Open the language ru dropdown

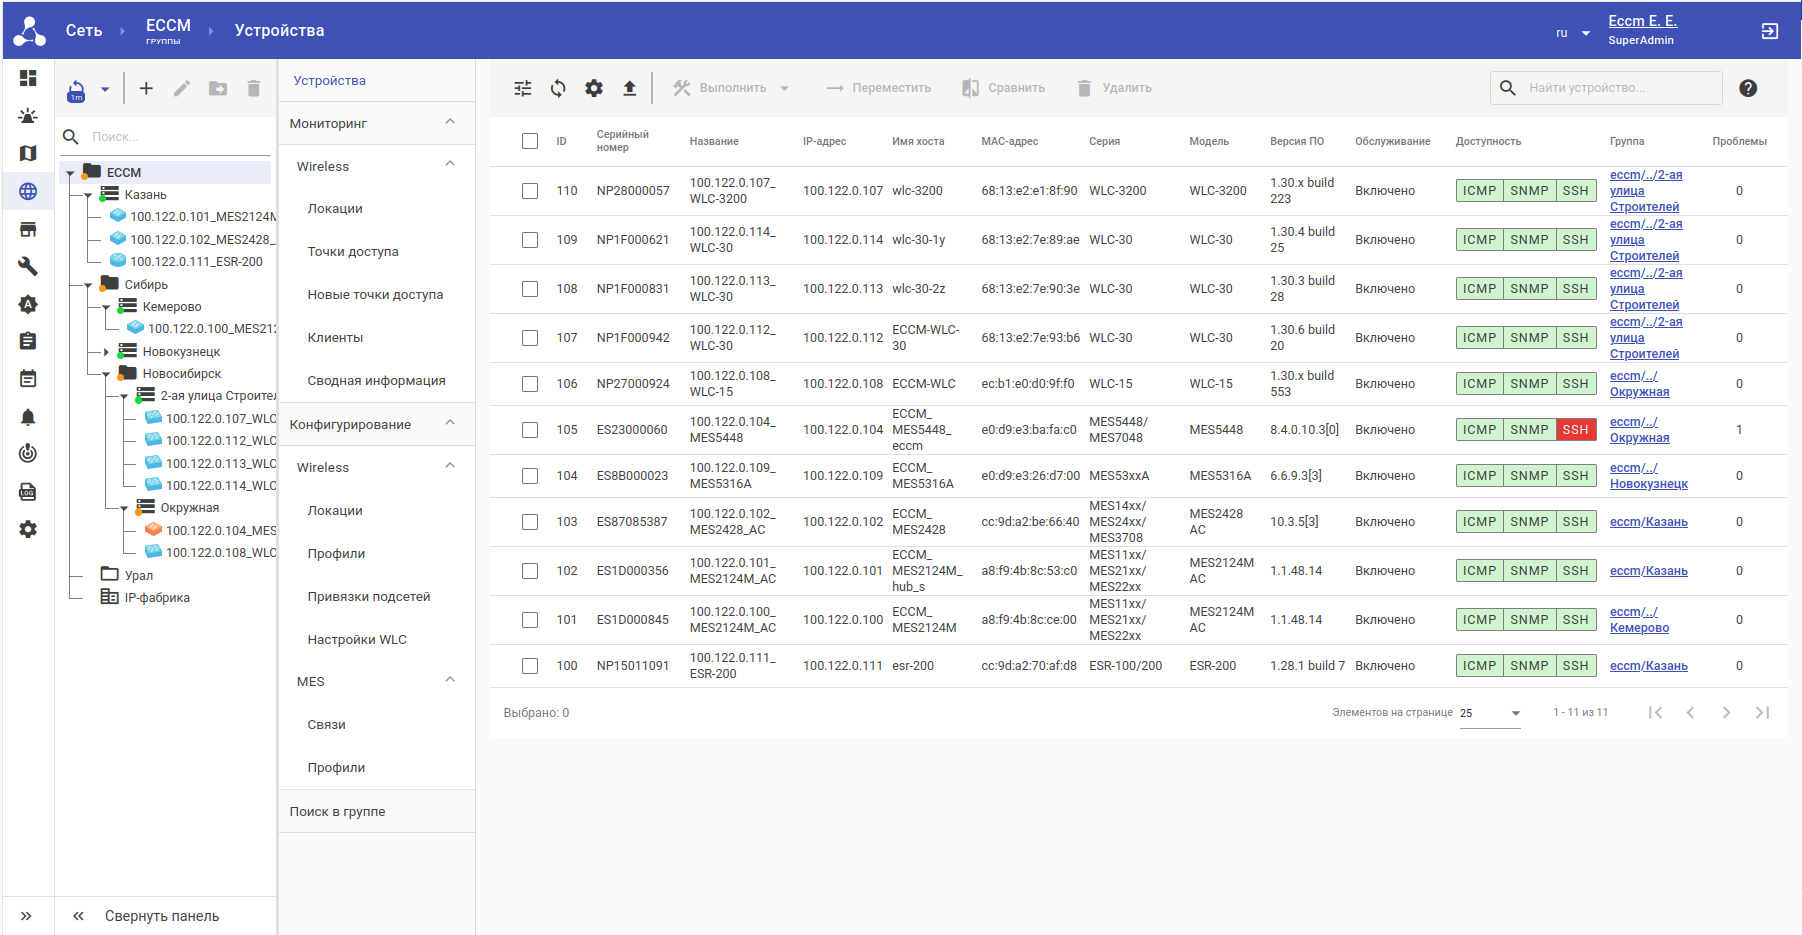pyautogui.click(x=1573, y=33)
